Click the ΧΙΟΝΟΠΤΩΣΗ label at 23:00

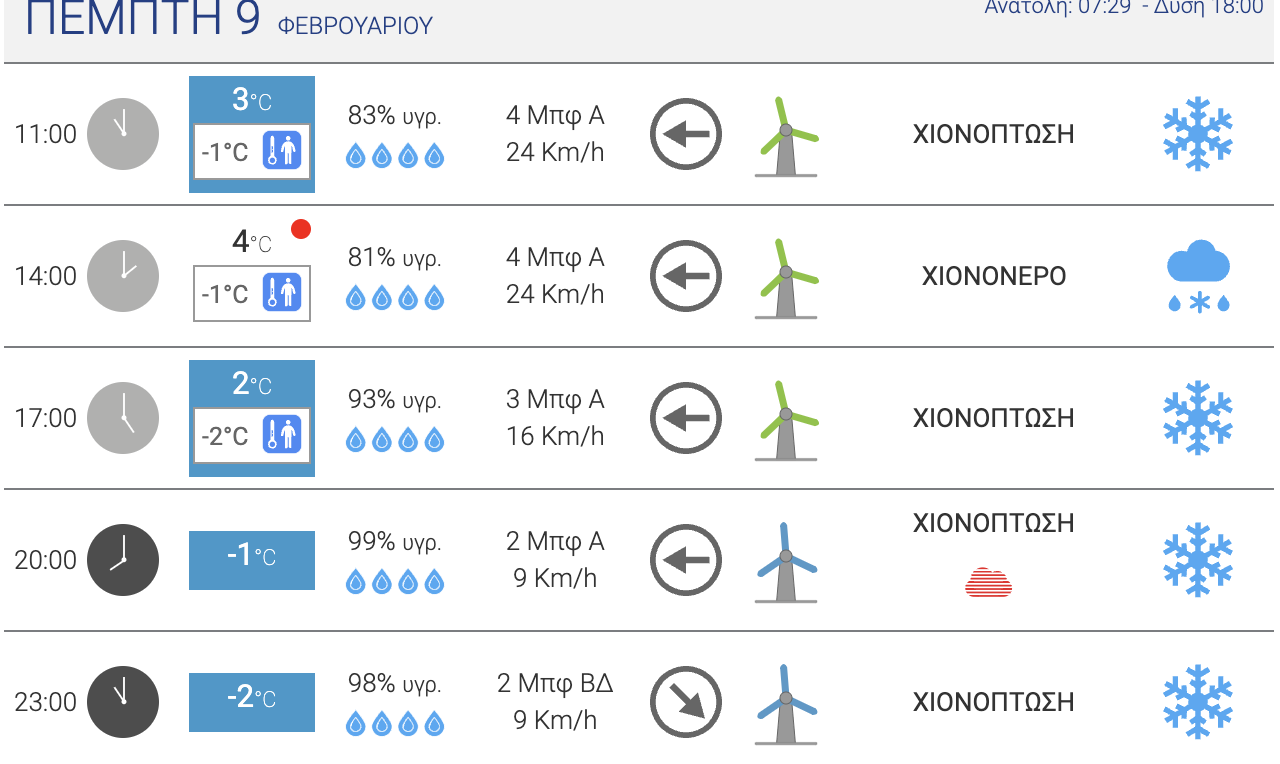pos(994,702)
